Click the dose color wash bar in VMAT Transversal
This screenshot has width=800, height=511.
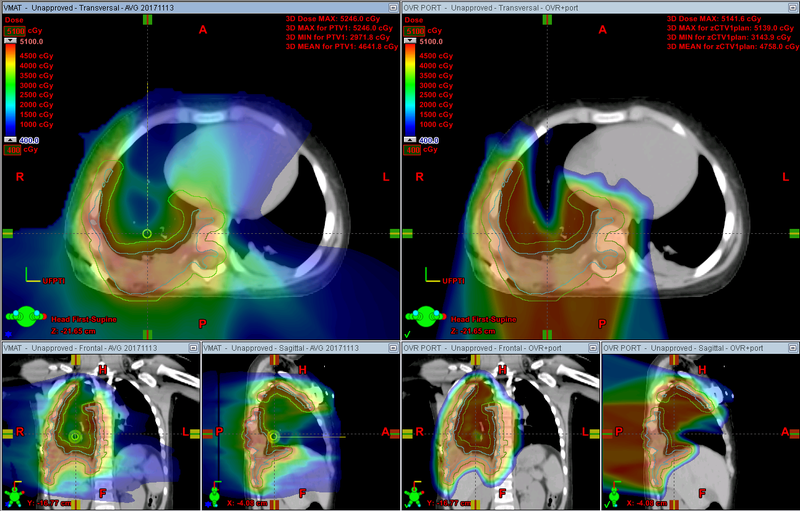pos(10,90)
